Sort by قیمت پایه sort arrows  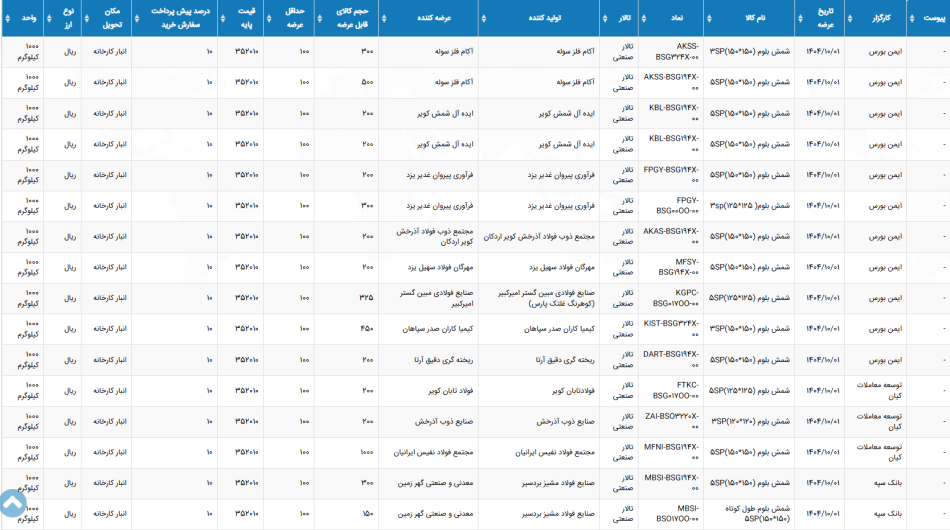click(x=222, y=18)
